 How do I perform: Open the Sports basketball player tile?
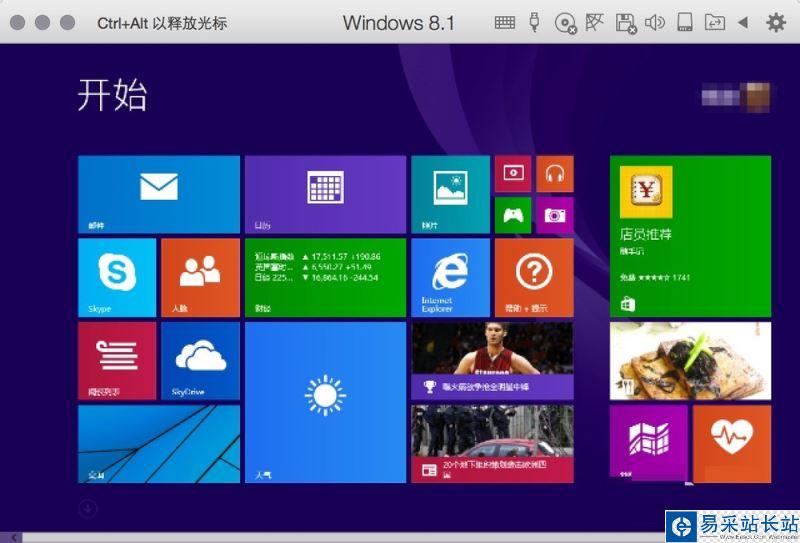point(492,361)
